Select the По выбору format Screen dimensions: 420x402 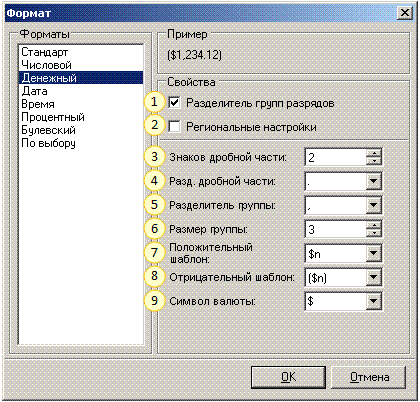81,143
